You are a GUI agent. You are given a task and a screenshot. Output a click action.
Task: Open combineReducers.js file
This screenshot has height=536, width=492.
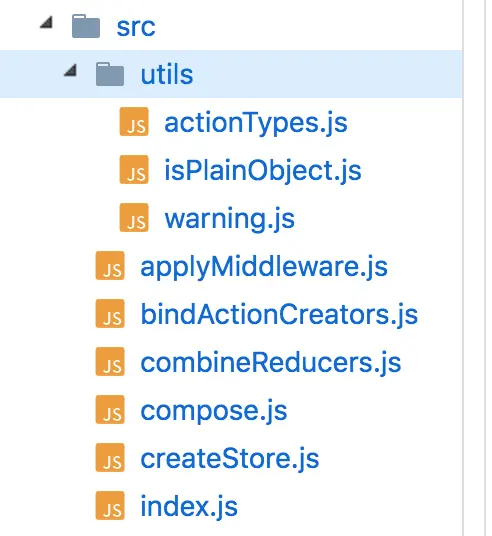pos(270,363)
